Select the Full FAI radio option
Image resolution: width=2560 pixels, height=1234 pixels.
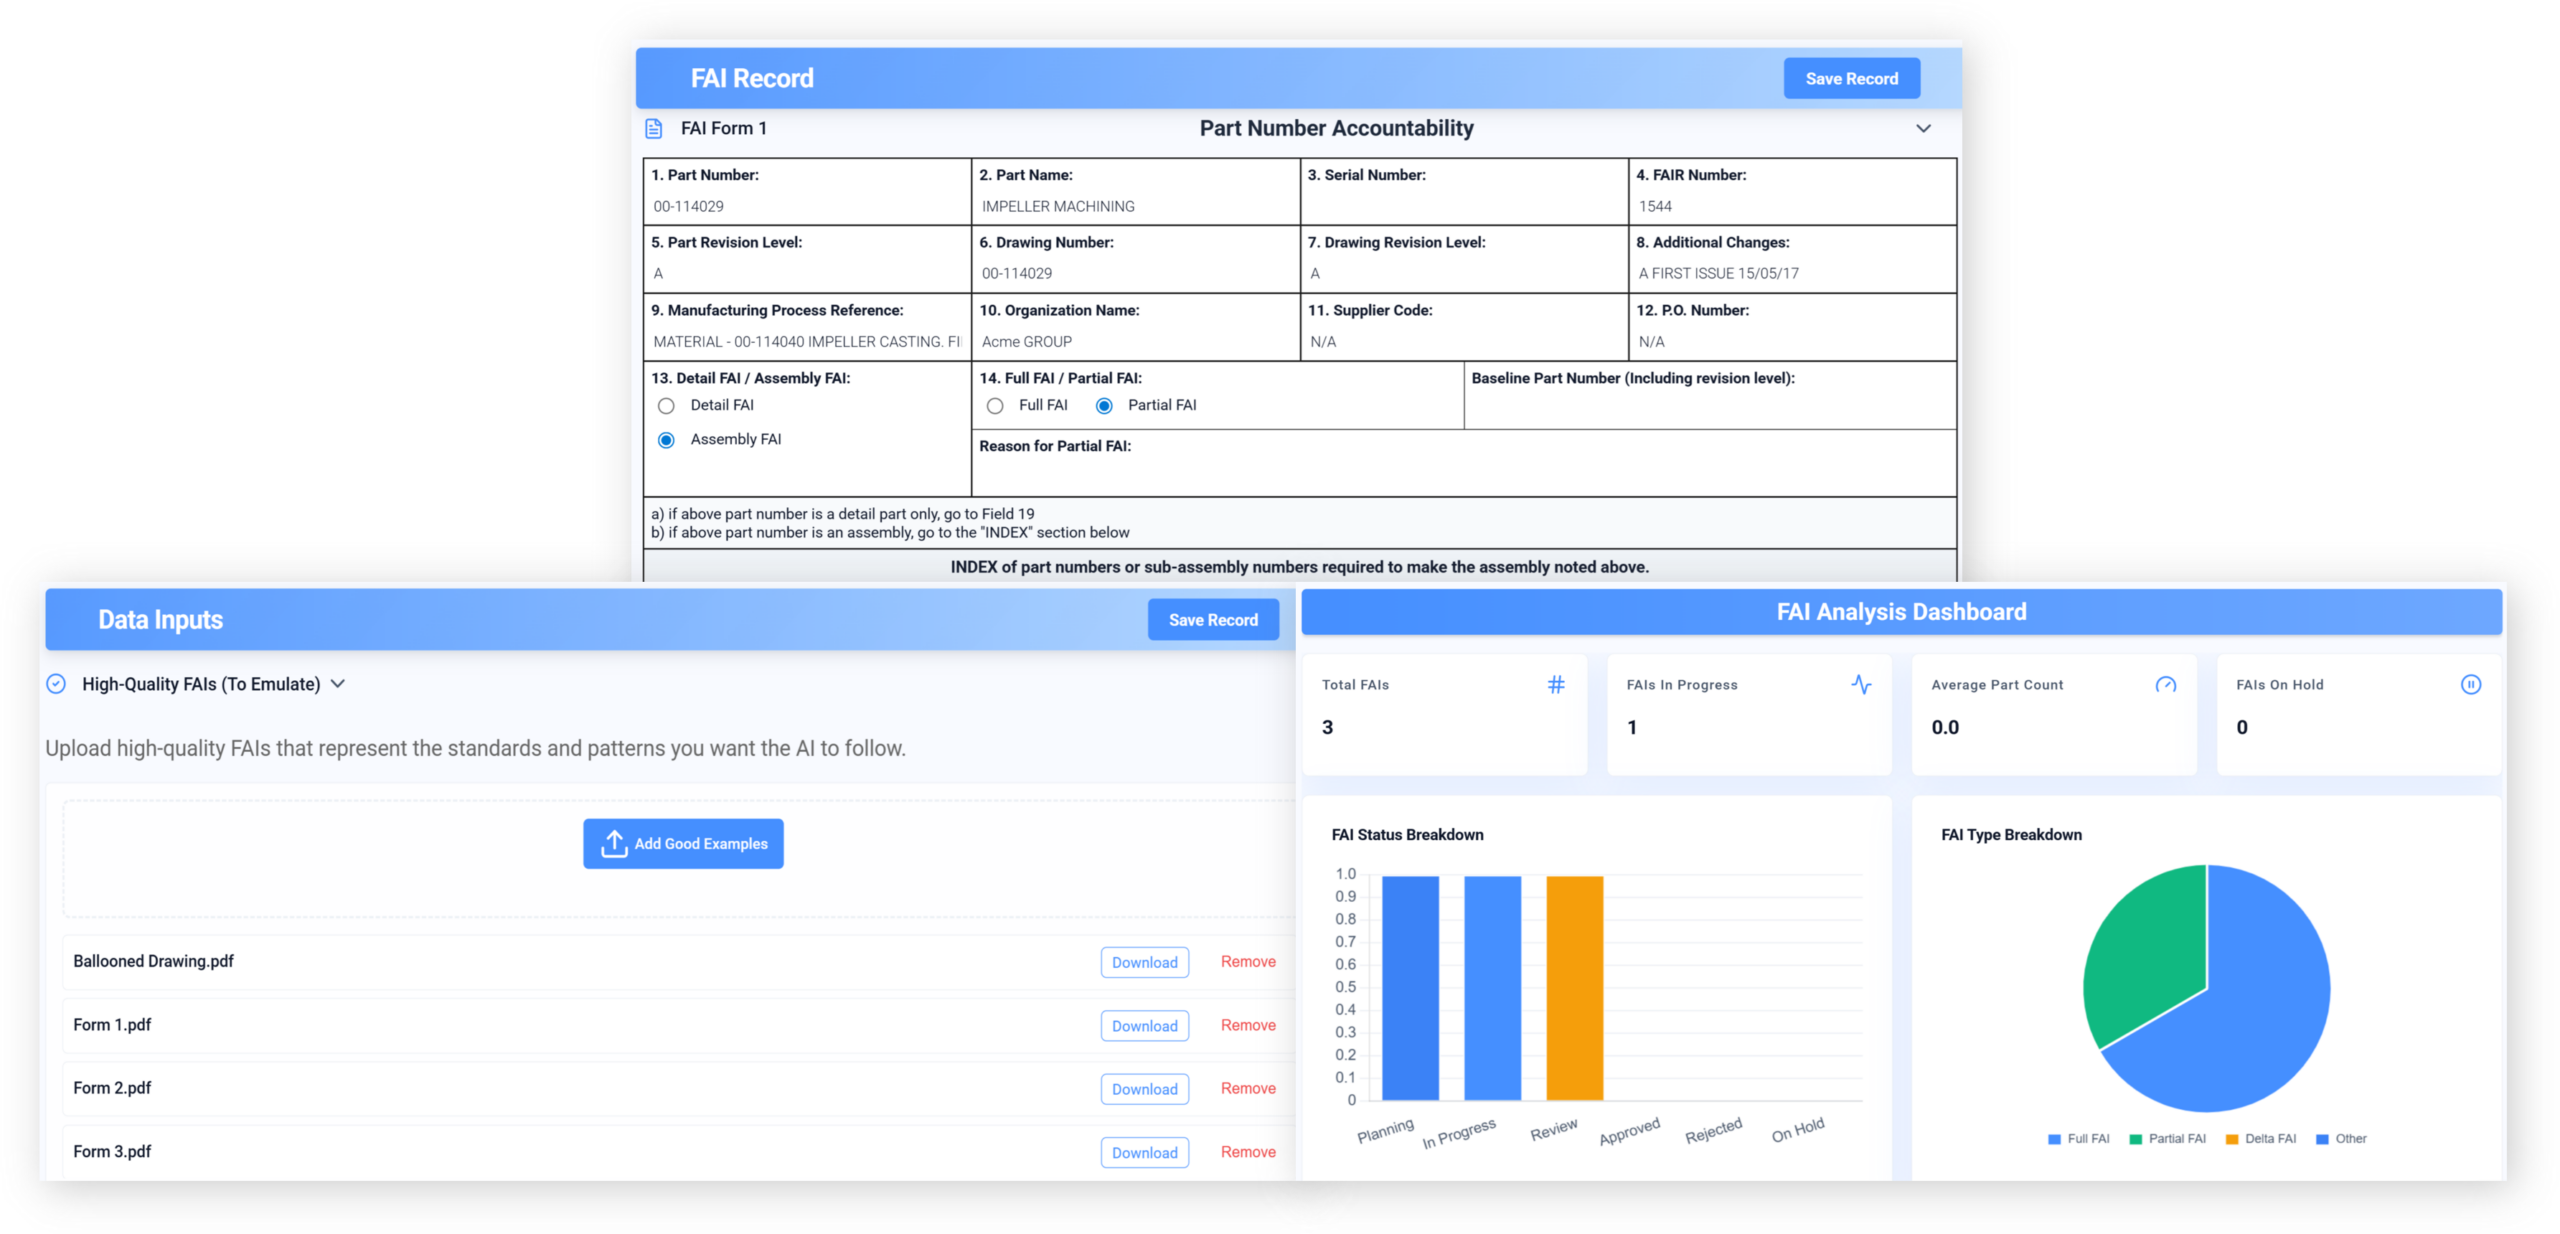(994, 405)
